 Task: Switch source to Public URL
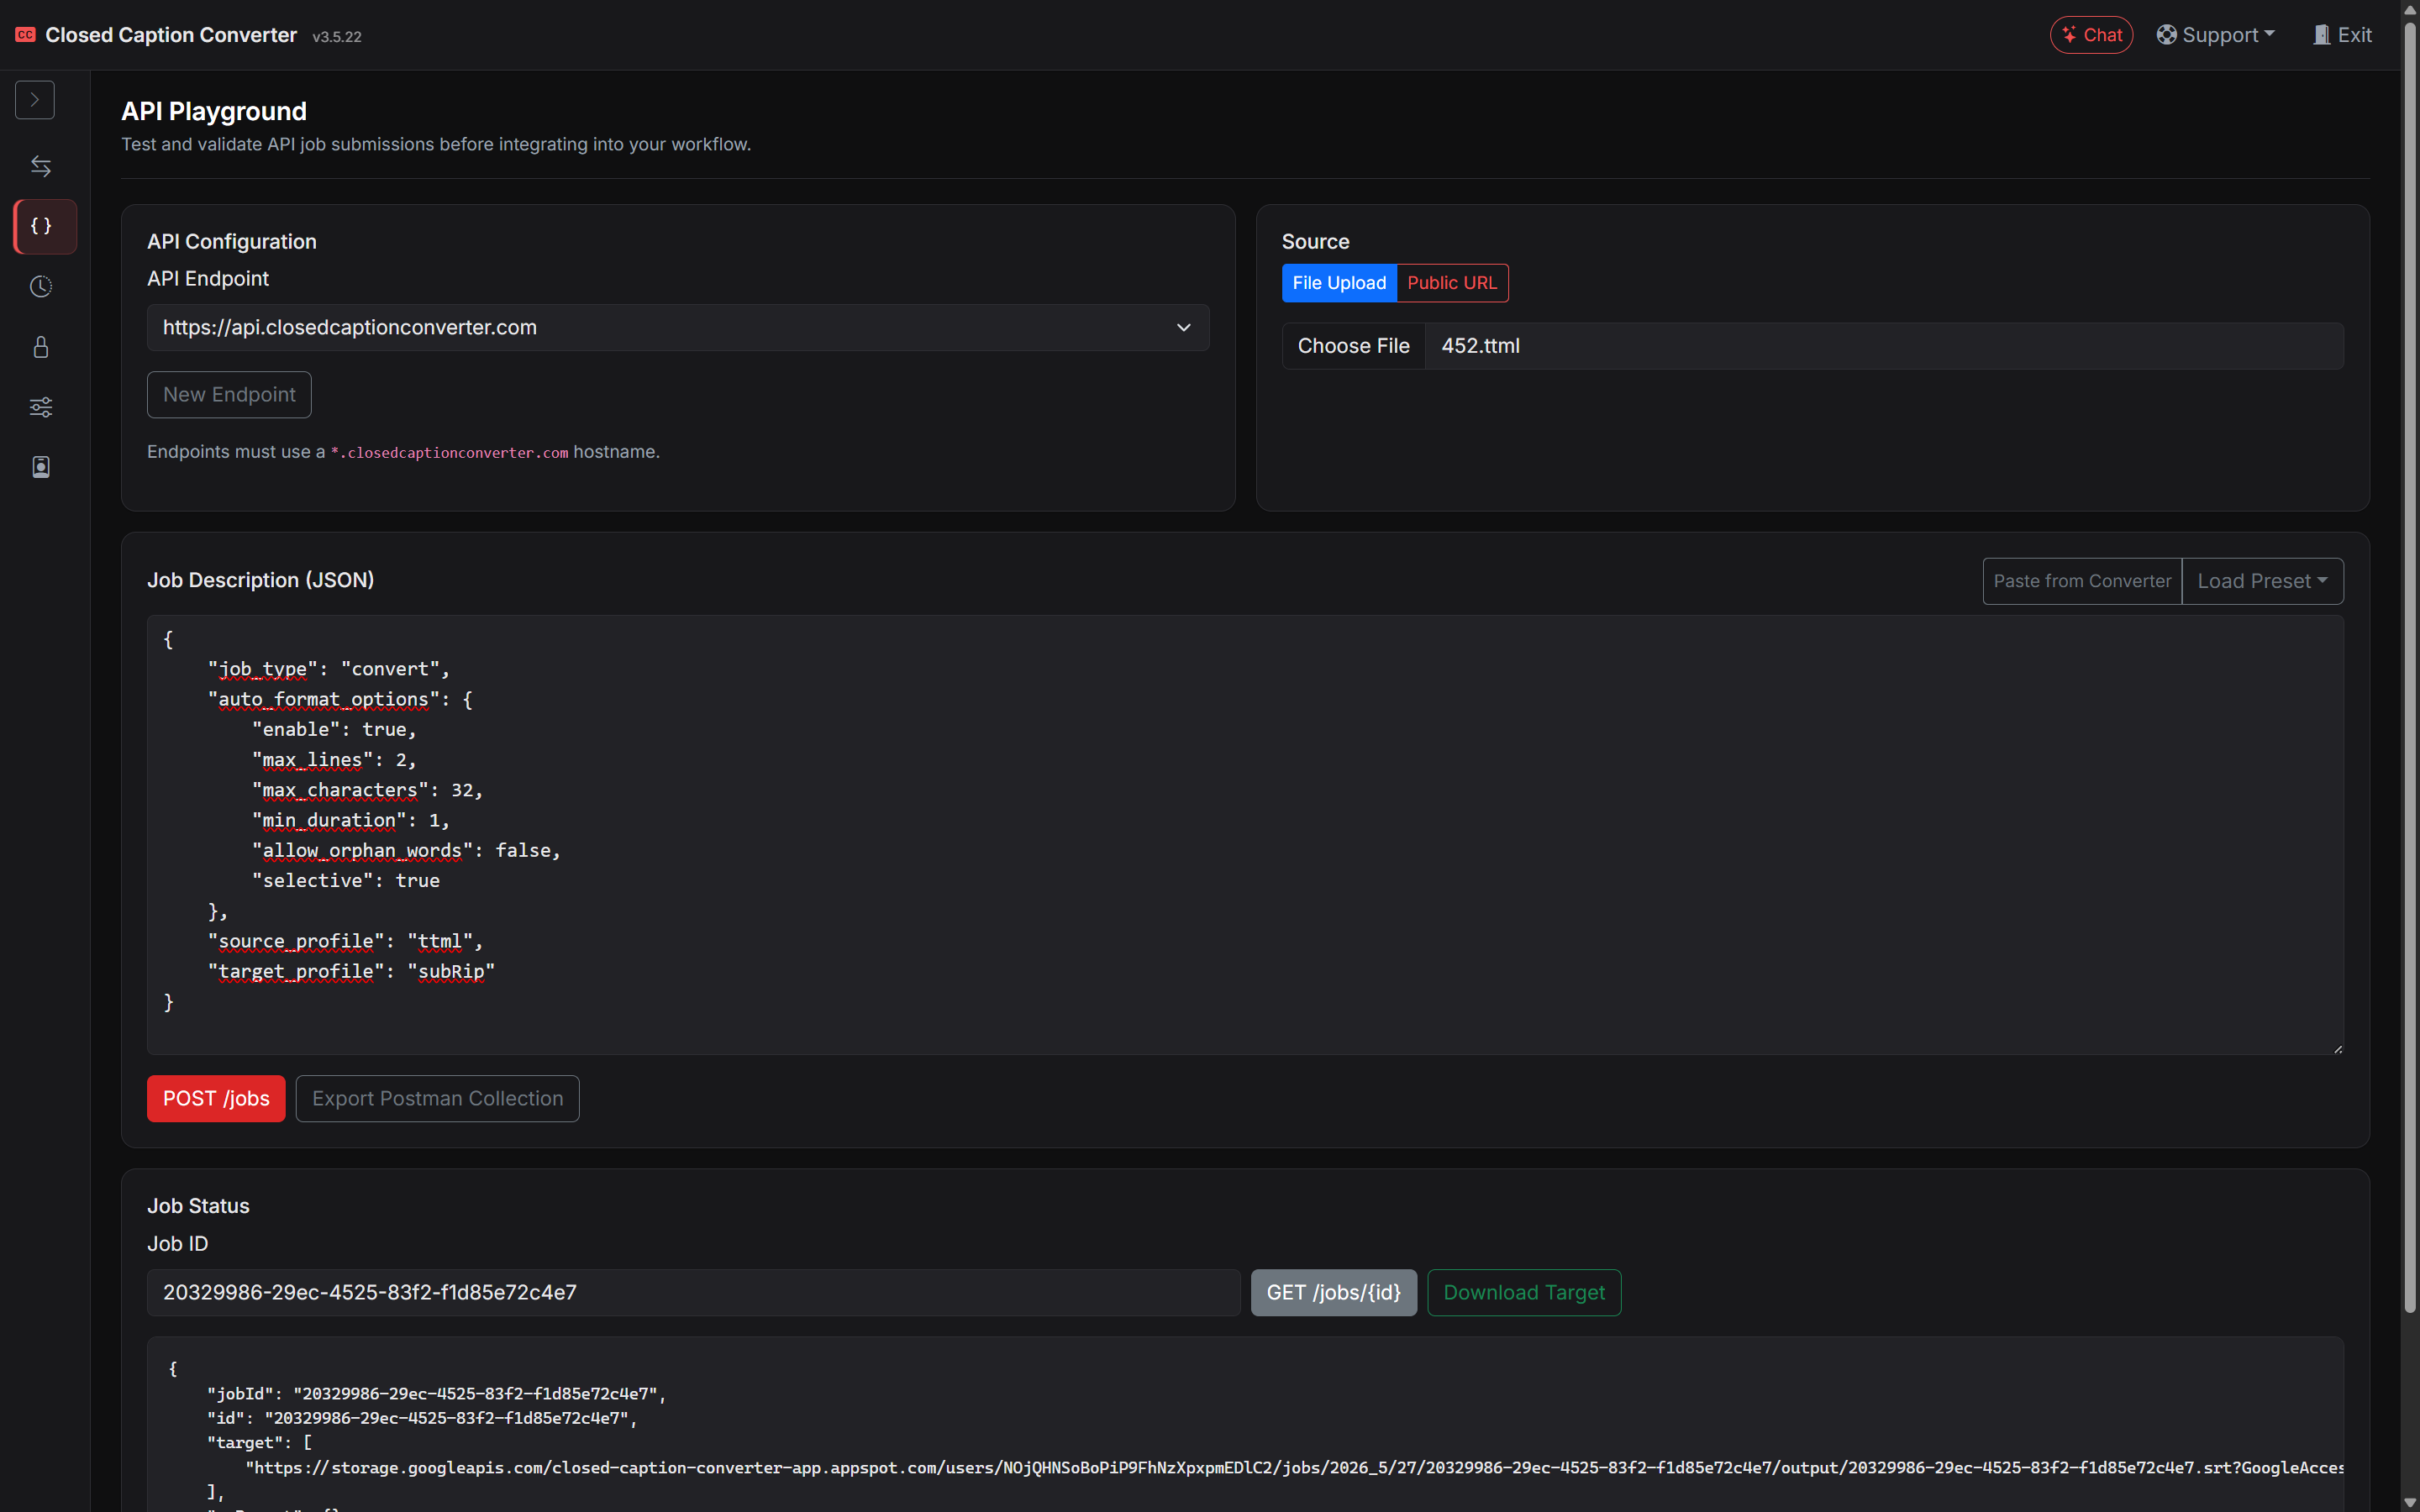(x=1452, y=283)
